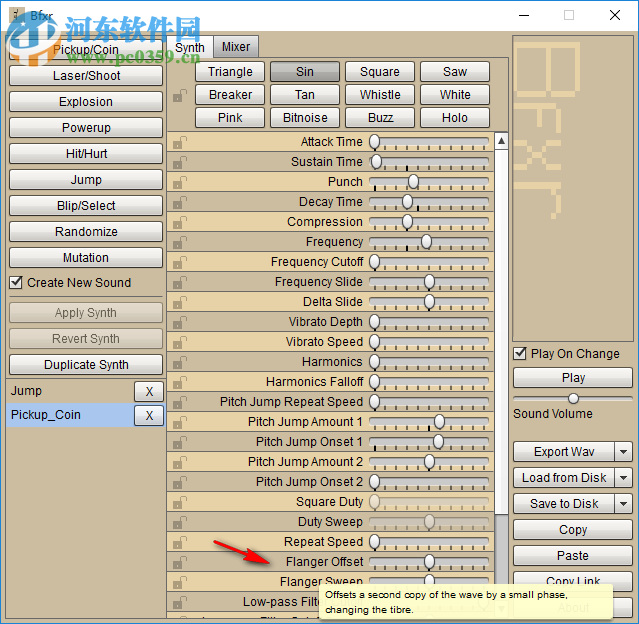Lock the Vibrato Depth parameter
Image resolution: width=639 pixels, height=624 pixels.
[180, 322]
